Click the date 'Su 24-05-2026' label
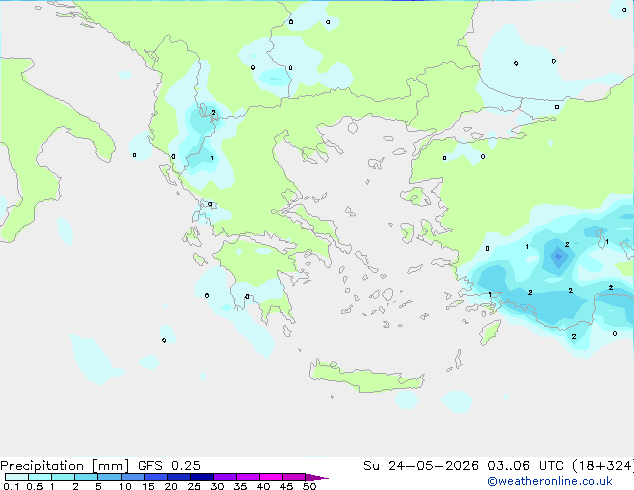The image size is (634, 490). (421, 466)
